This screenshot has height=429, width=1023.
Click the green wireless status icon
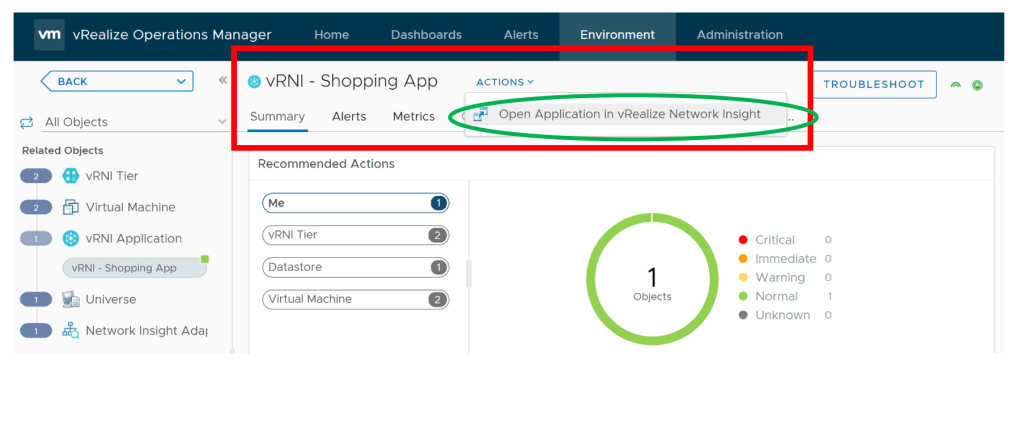click(x=956, y=85)
